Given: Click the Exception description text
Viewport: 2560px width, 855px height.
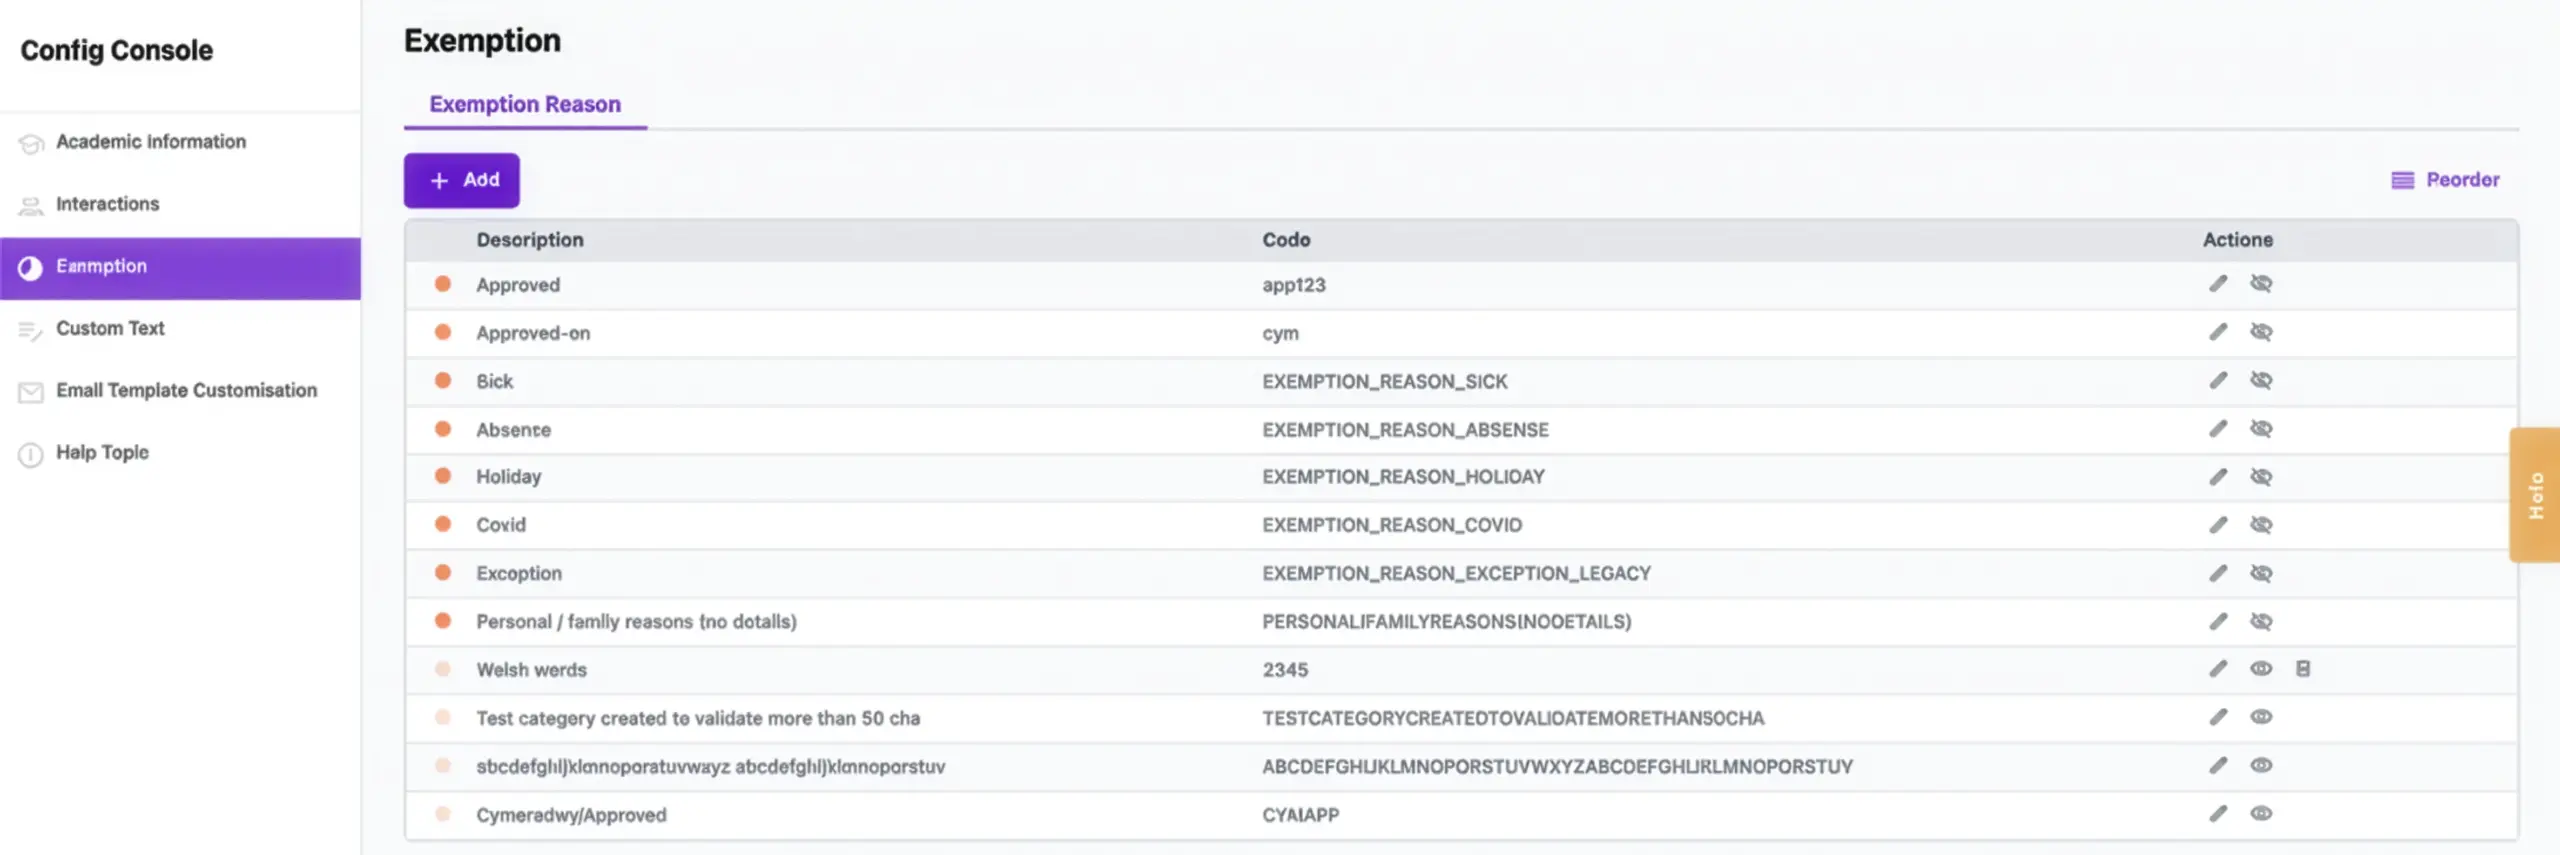Looking at the screenshot, I should click(x=519, y=574).
